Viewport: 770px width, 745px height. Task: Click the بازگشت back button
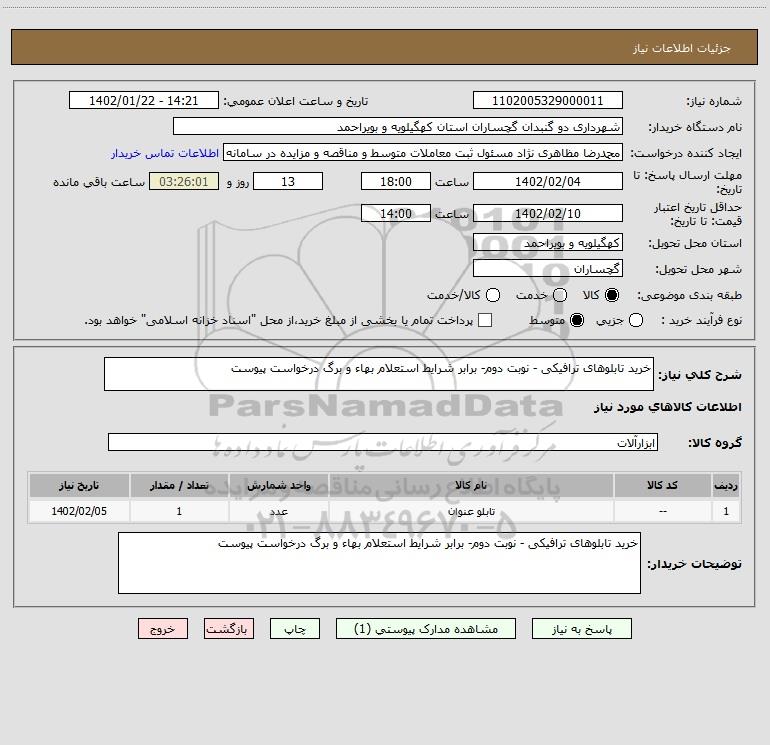click(x=229, y=629)
